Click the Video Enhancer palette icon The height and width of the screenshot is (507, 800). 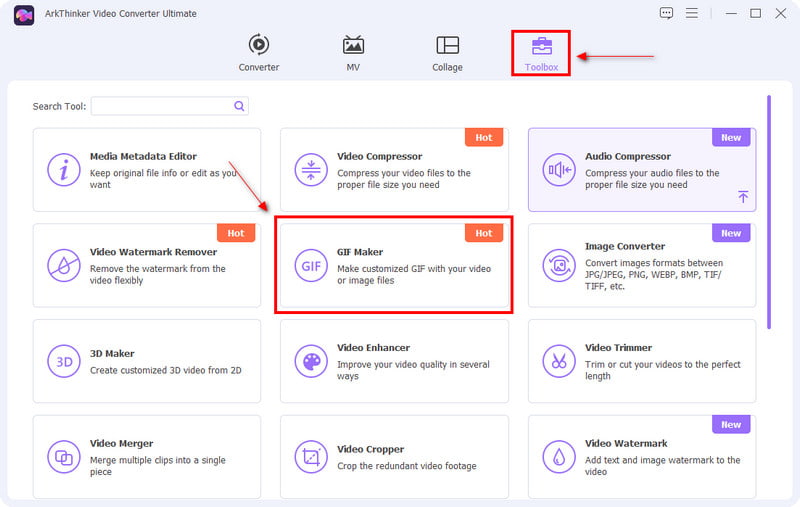coord(311,361)
